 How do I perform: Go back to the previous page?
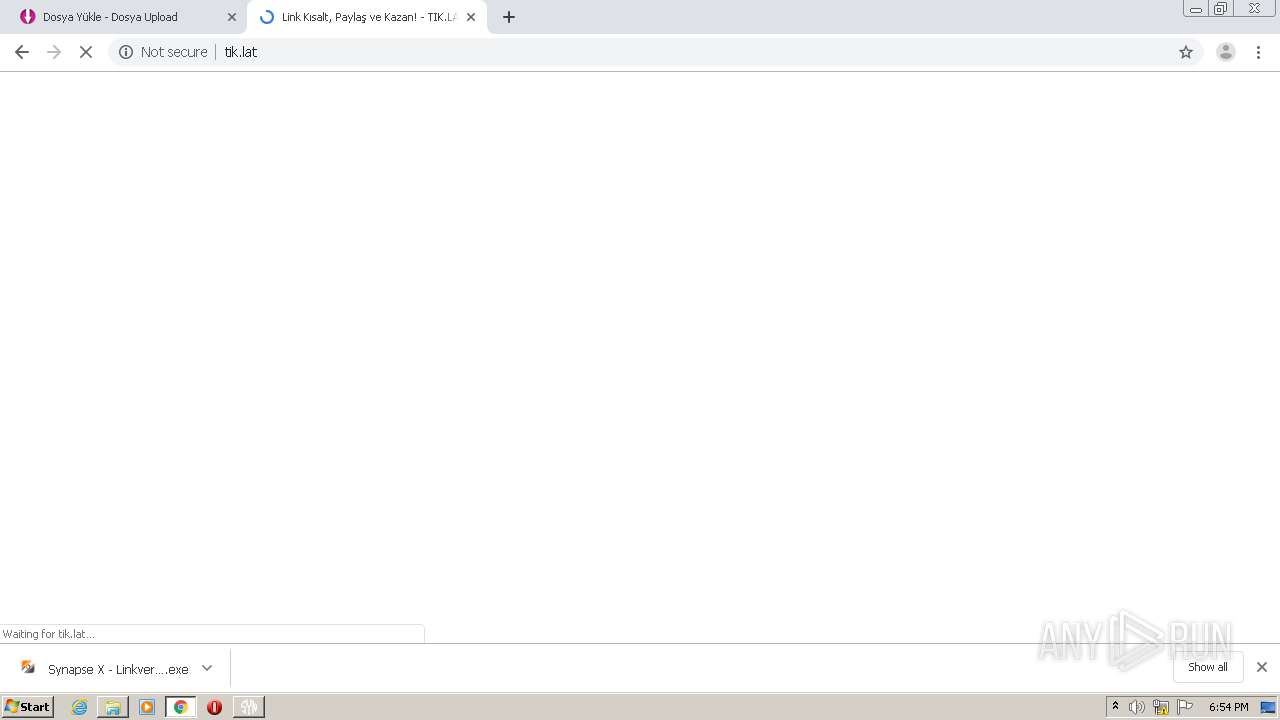click(x=22, y=52)
